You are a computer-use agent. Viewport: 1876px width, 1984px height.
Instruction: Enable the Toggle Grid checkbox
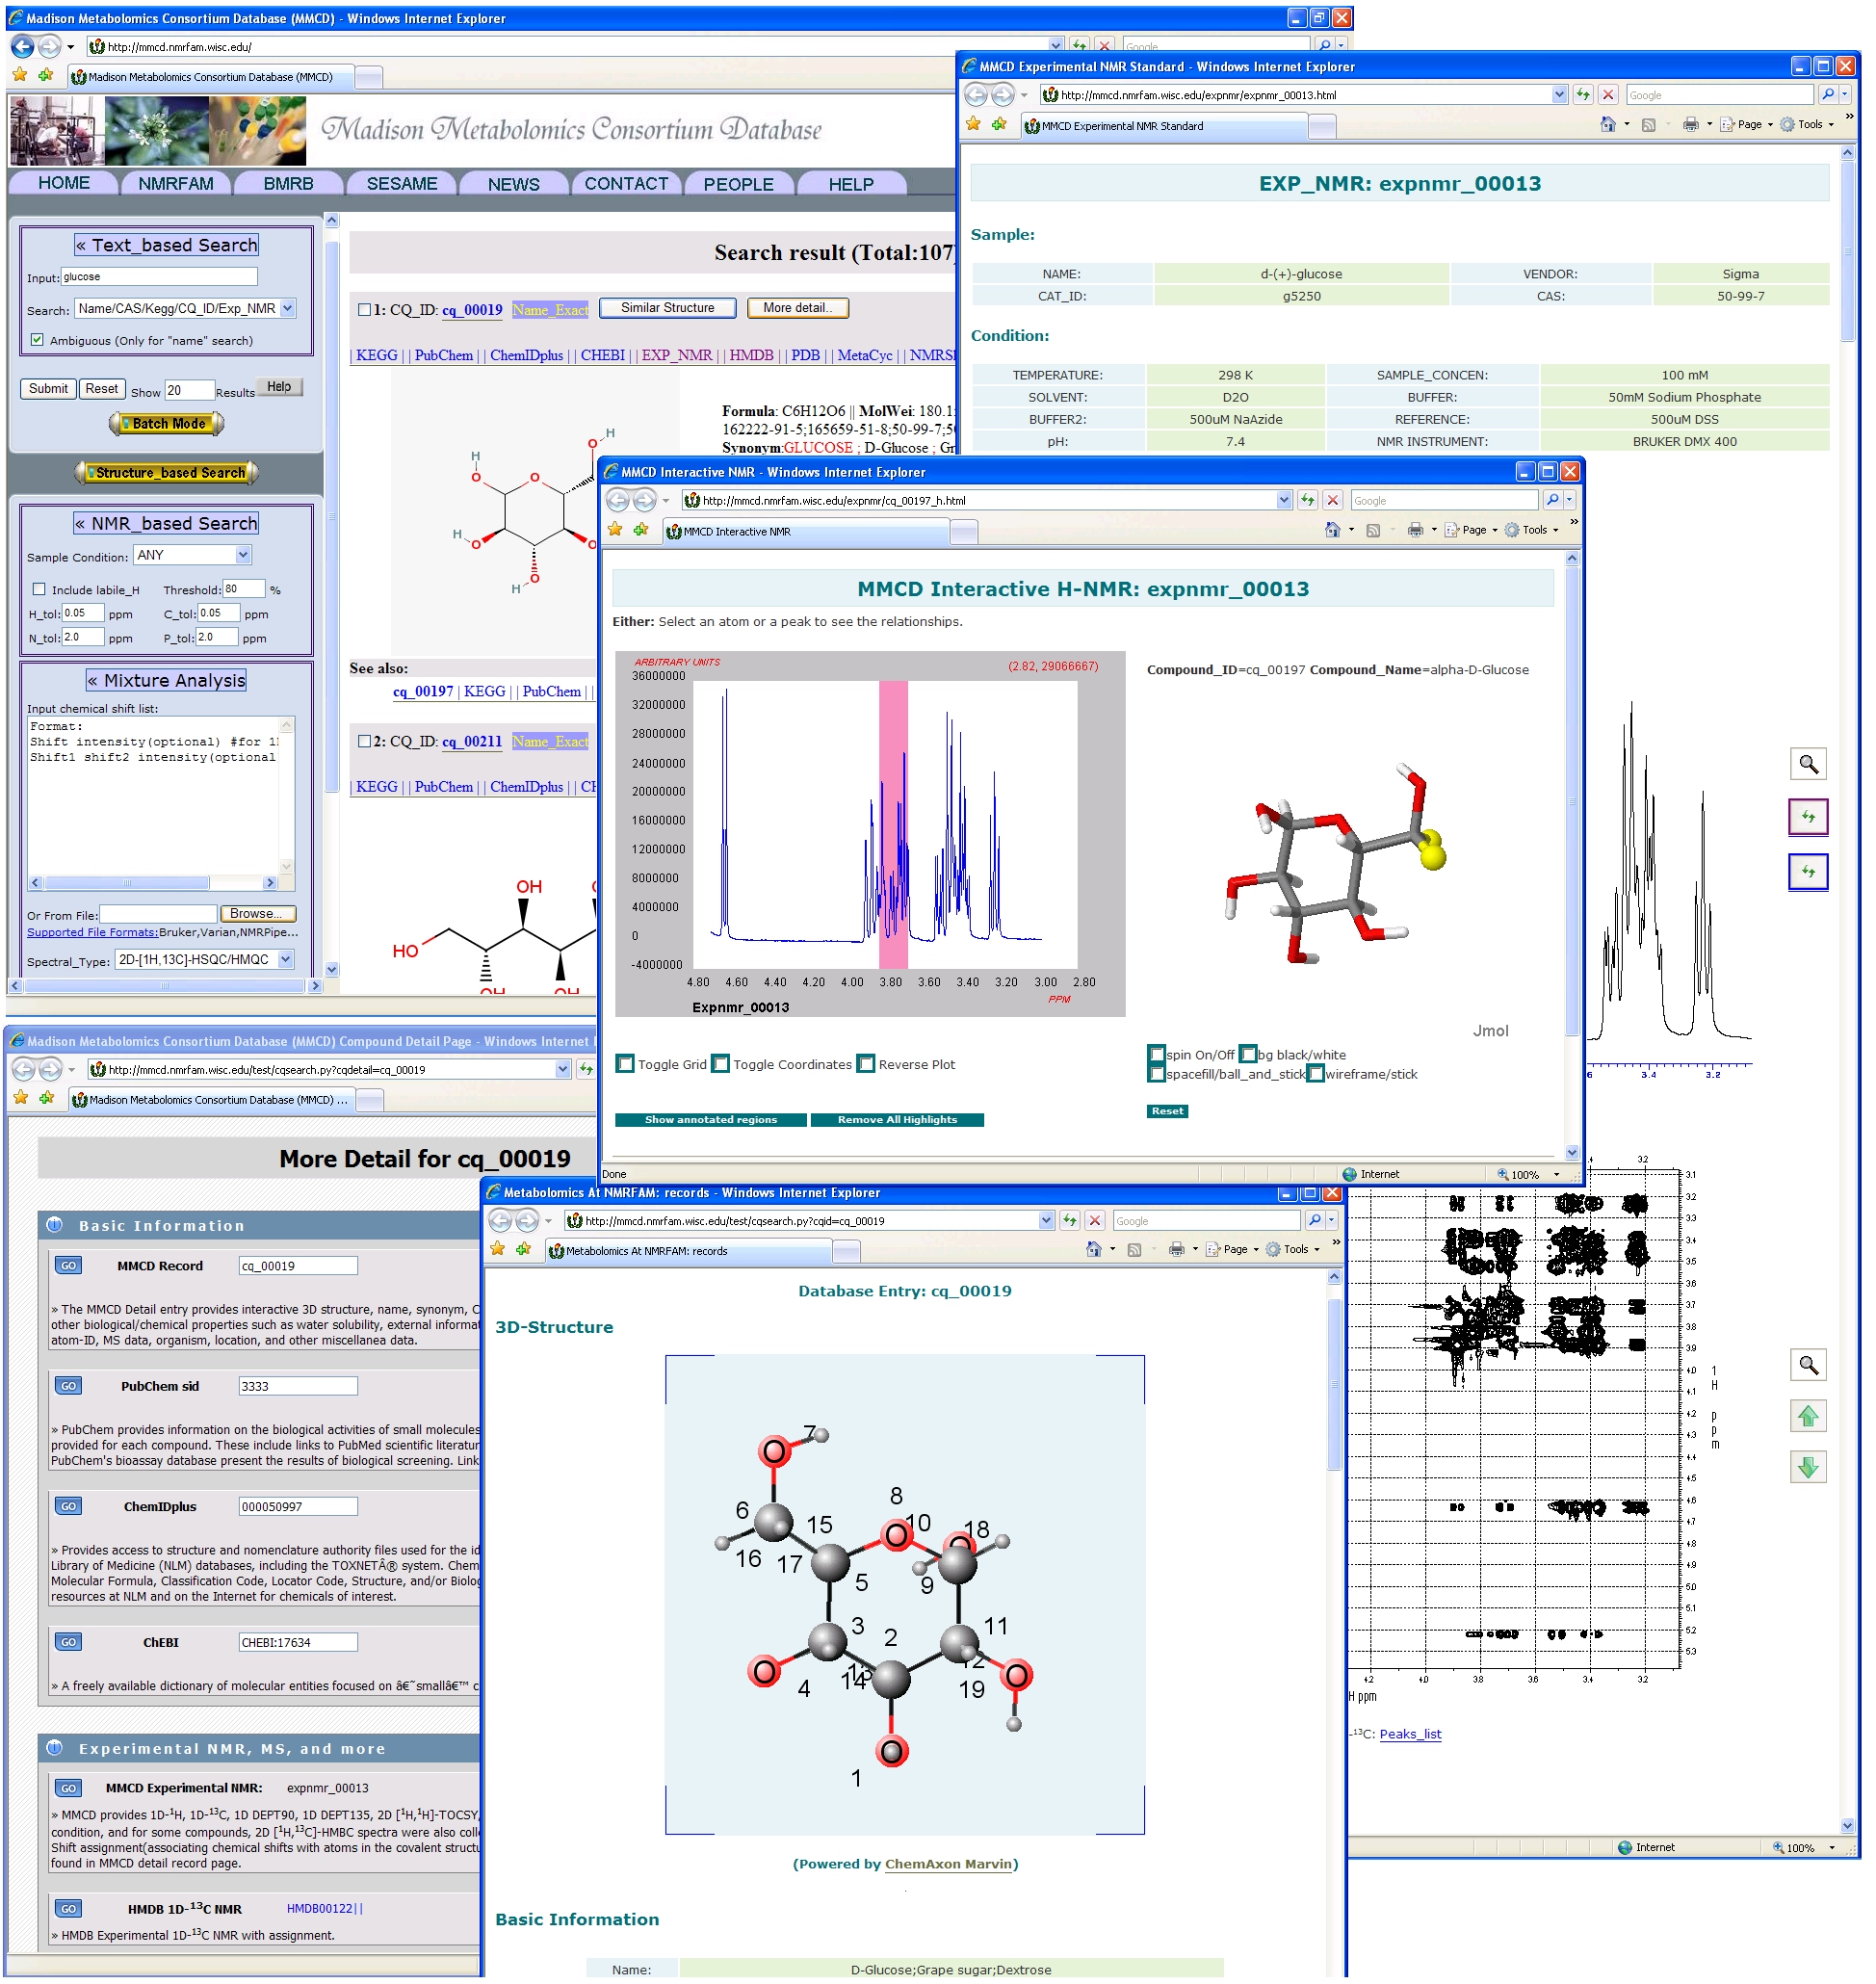click(x=625, y=1064)
